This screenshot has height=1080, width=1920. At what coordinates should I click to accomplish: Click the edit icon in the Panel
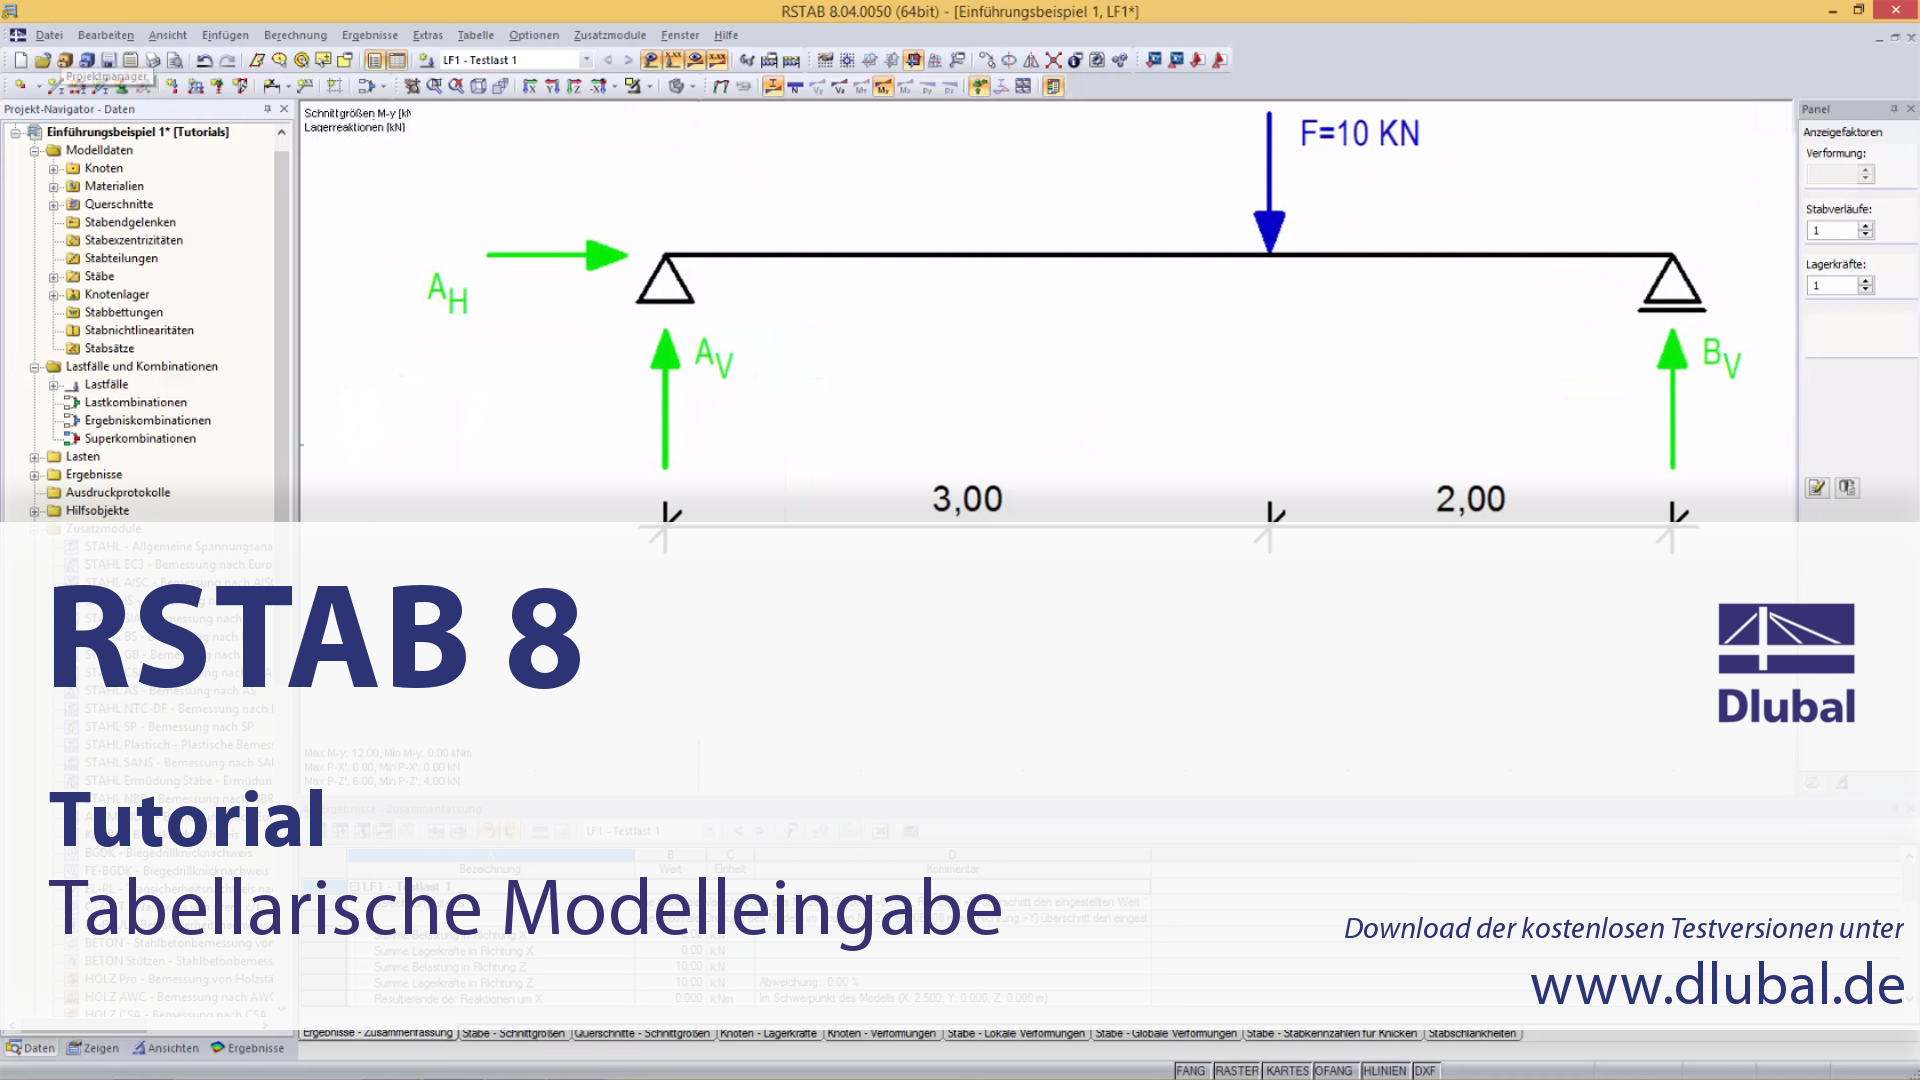pyautogui.click(x=1817, y=488)
